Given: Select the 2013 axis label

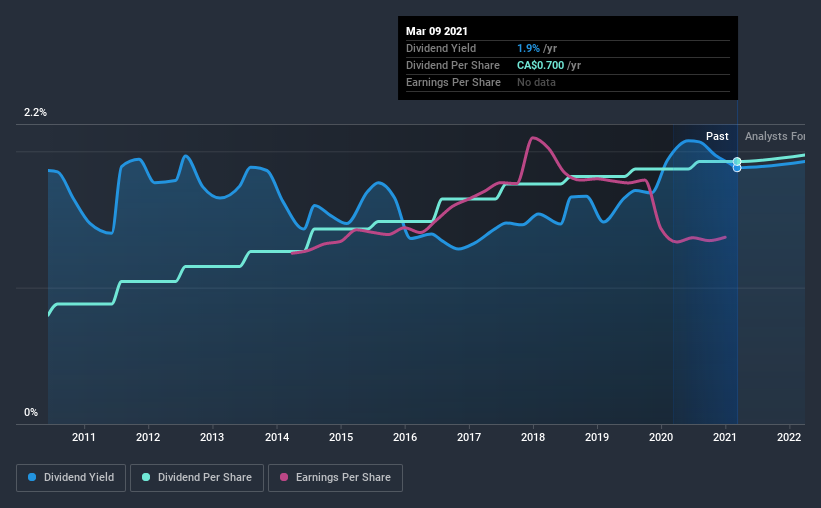Looking at the screenshot, I should tap(212, 437).
